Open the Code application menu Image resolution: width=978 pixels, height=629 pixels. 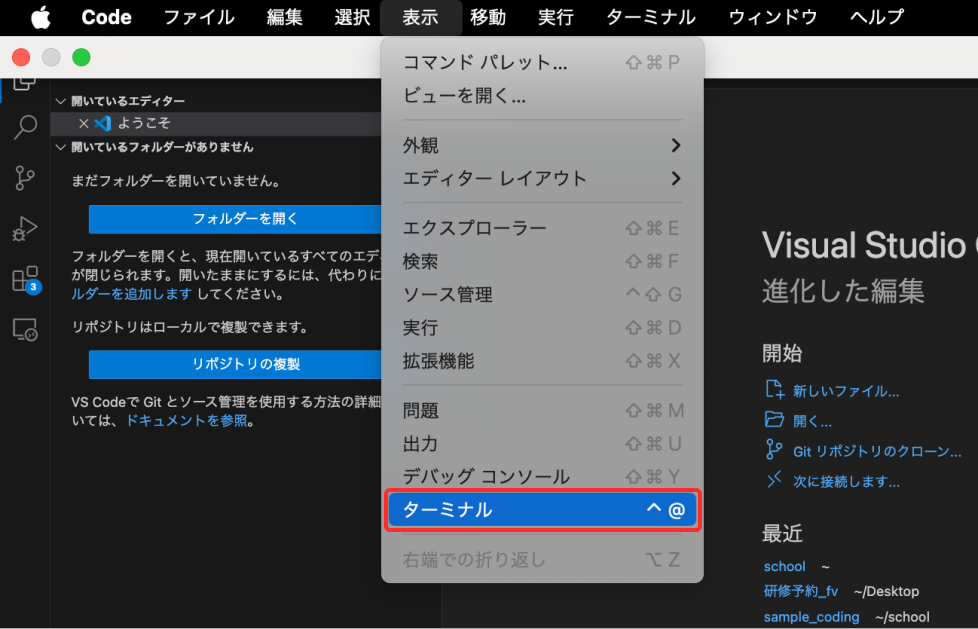[107, 17]
